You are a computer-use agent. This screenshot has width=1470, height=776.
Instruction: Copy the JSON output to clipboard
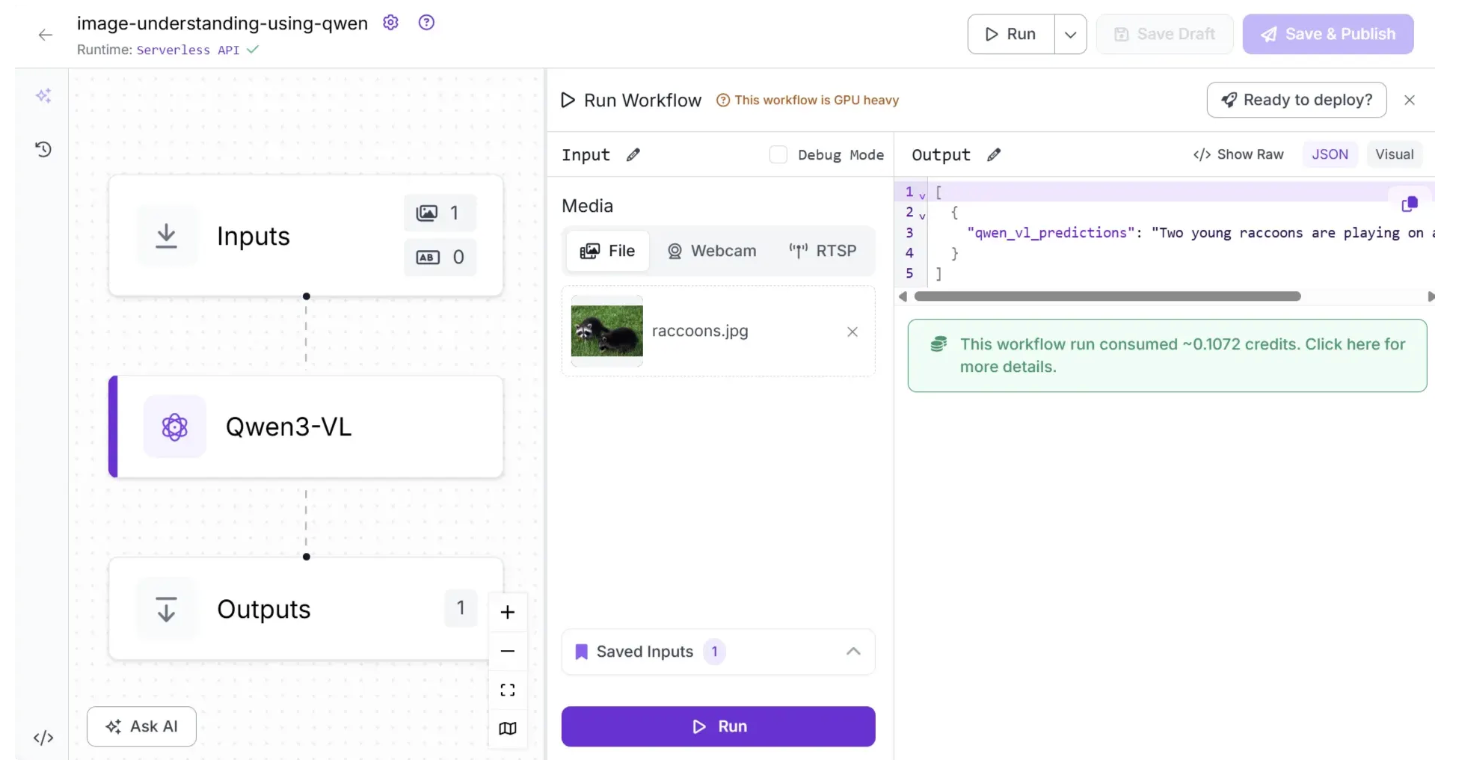[x=1410, y=204]
